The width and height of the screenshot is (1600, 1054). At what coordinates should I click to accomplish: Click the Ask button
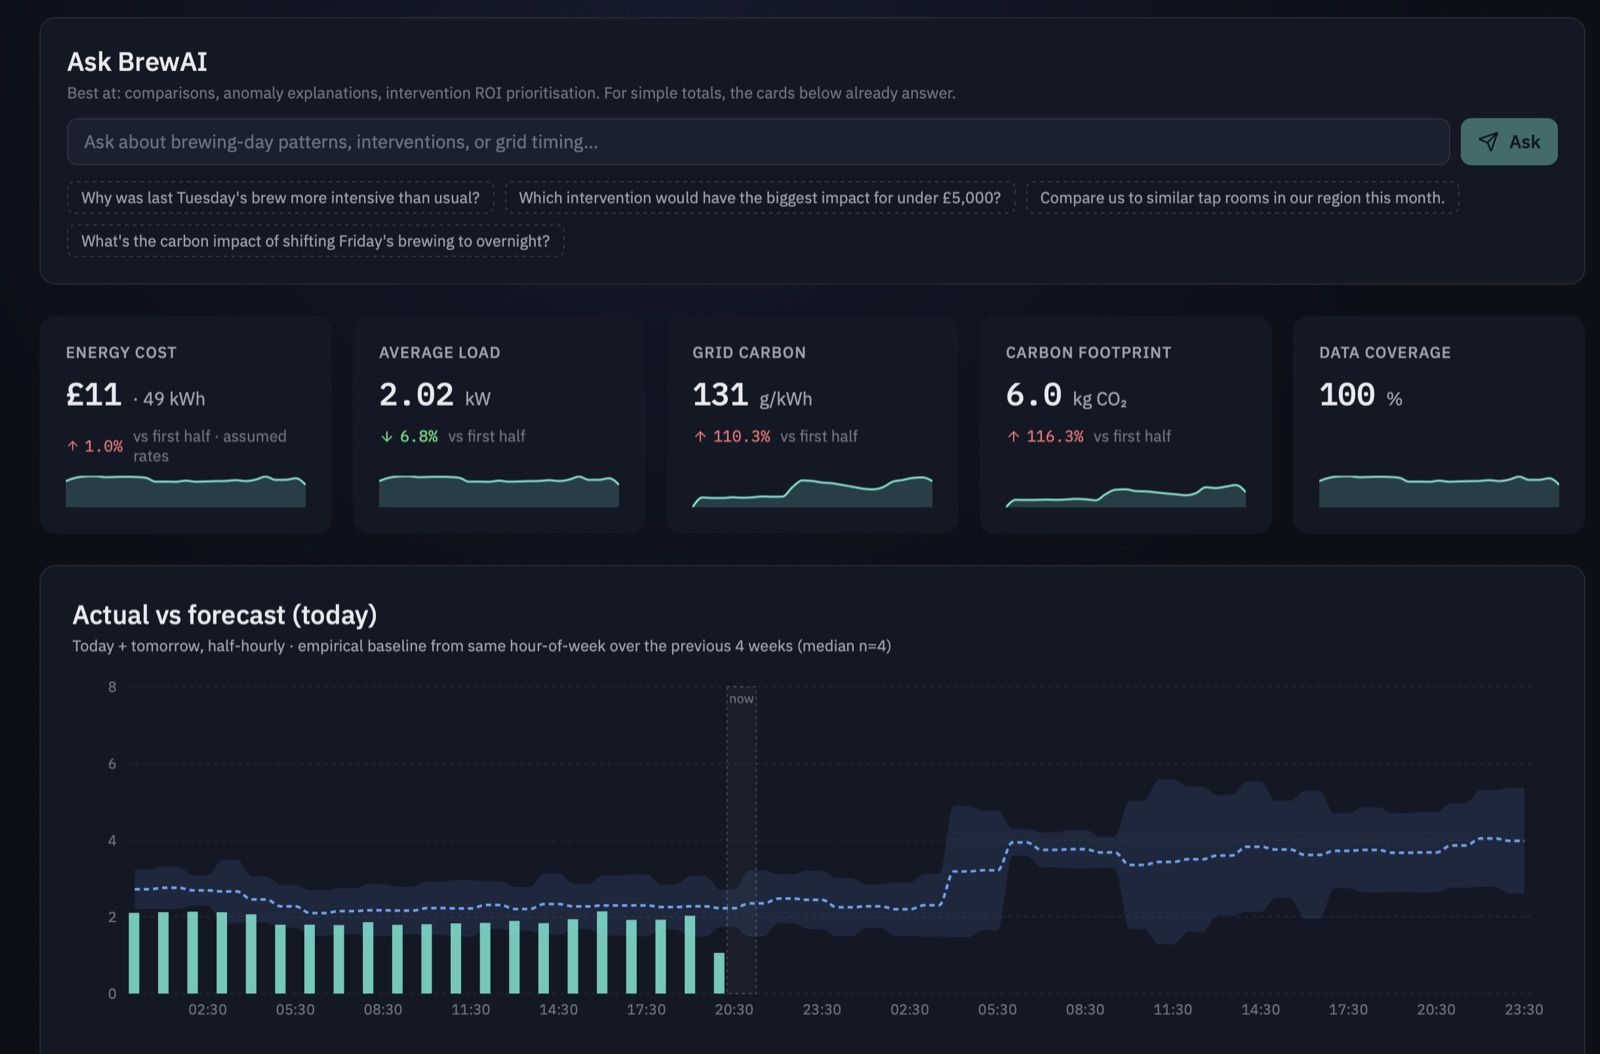[1508, 142]
